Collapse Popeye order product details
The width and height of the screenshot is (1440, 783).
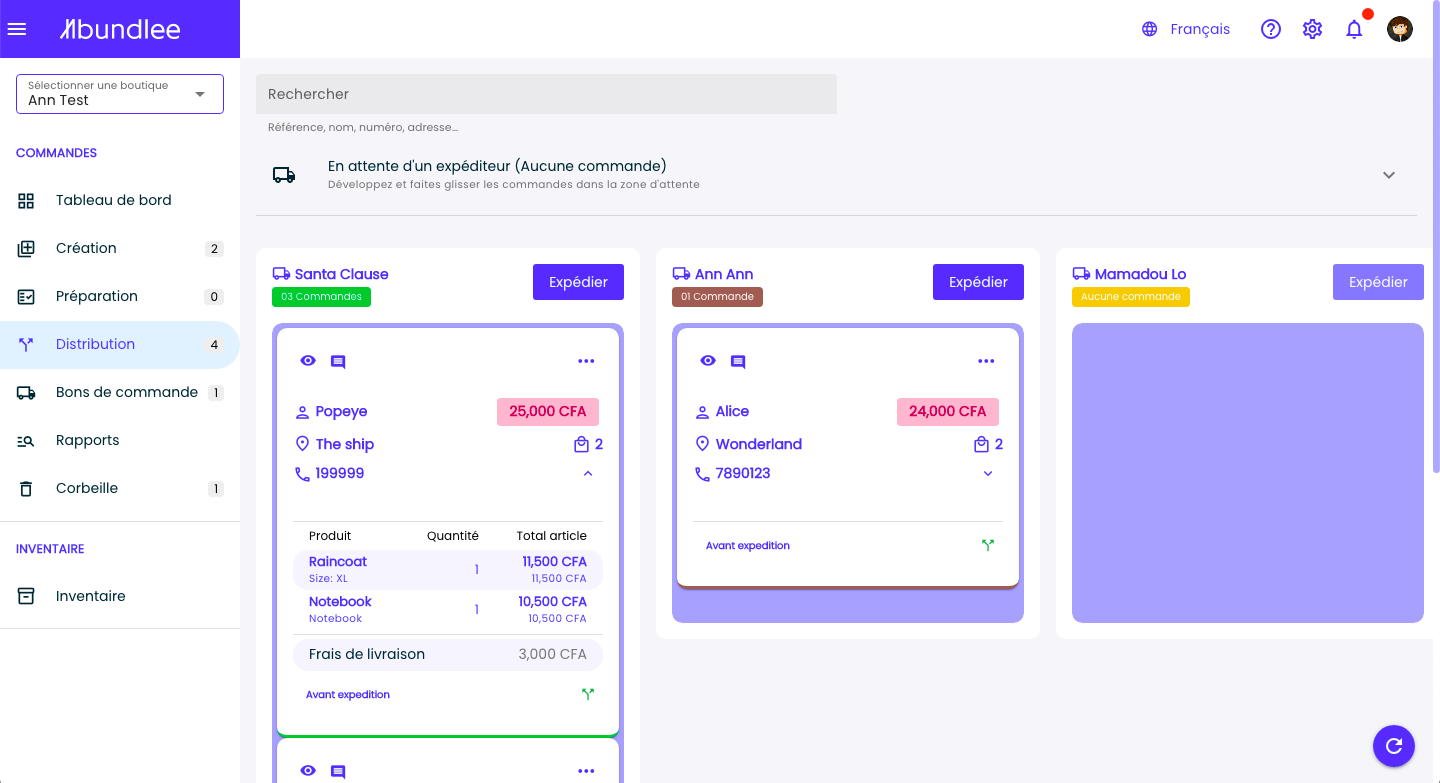588,474
